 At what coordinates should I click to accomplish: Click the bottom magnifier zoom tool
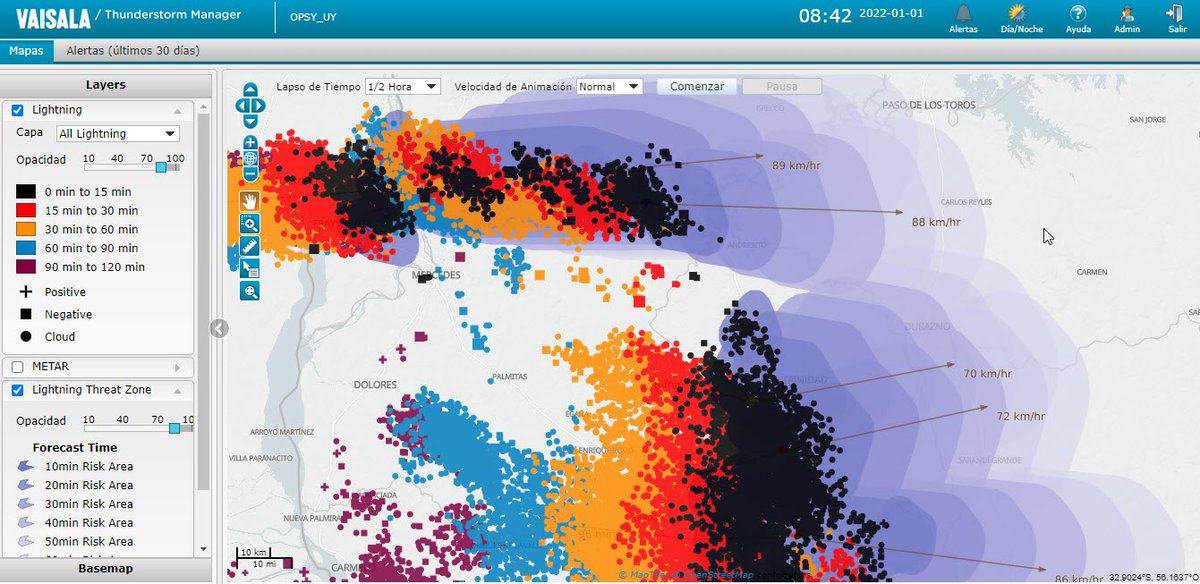coord(250,290)
